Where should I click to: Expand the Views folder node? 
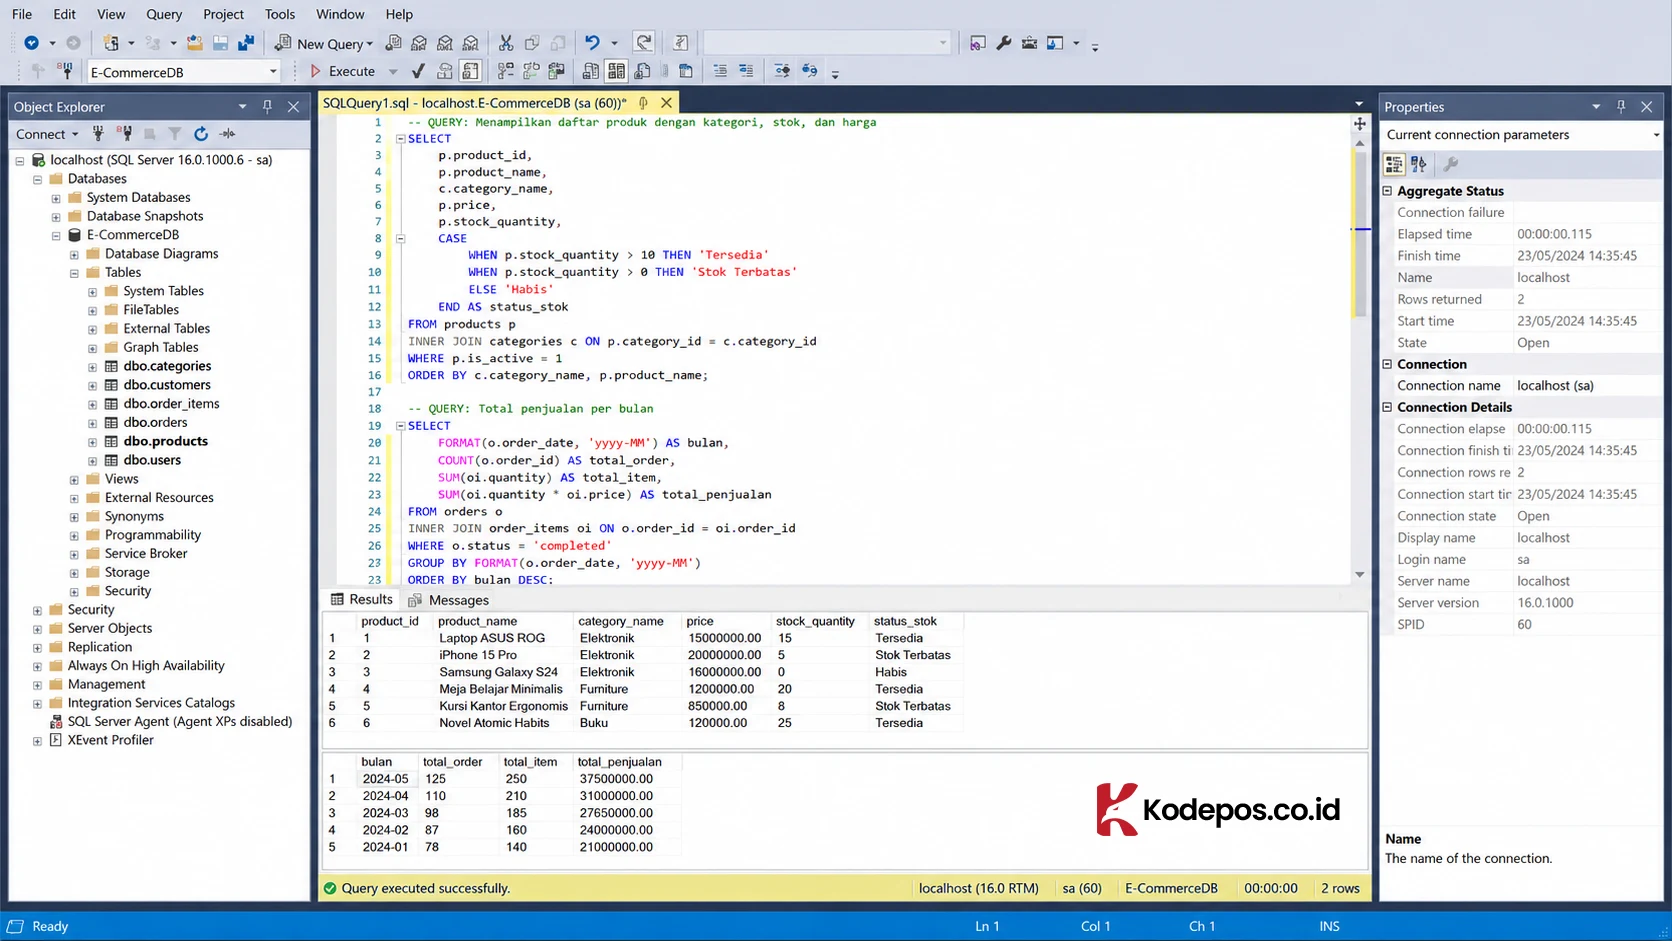point(74,479)
